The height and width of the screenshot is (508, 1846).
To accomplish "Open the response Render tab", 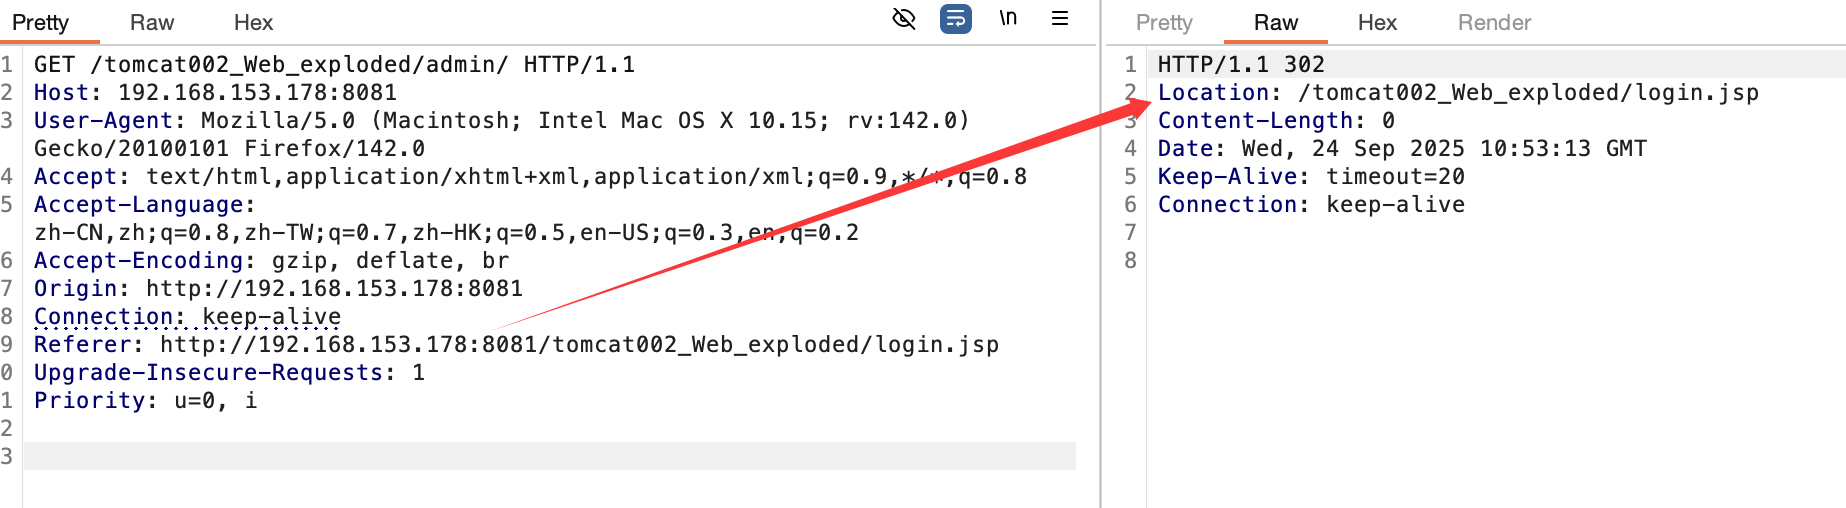I will (1494, 23).
